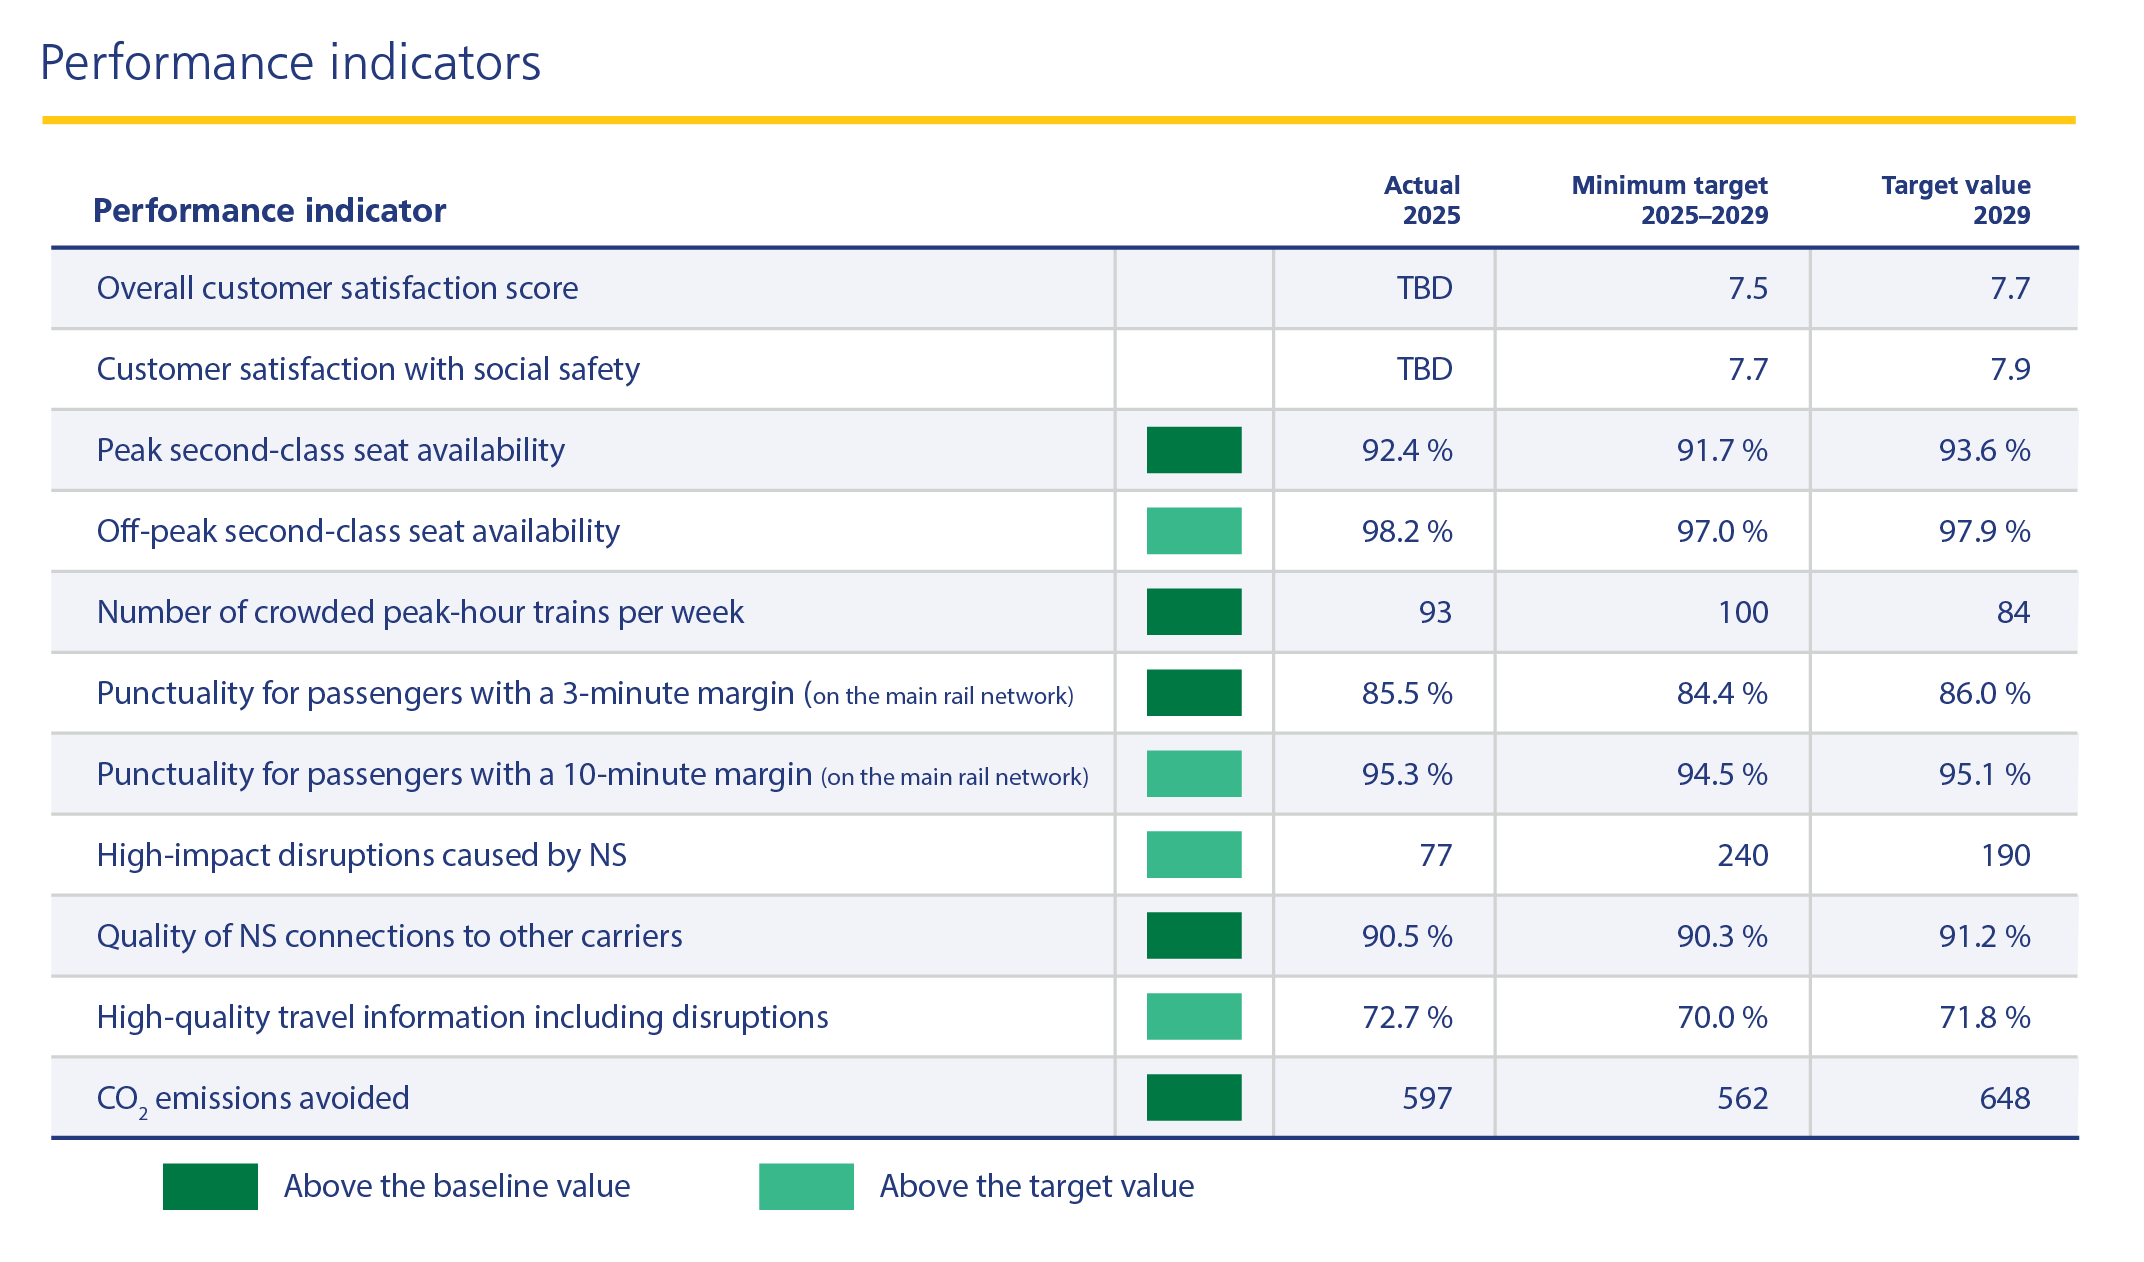Click the Actual 2025 column header

(x=1422, y=200)
